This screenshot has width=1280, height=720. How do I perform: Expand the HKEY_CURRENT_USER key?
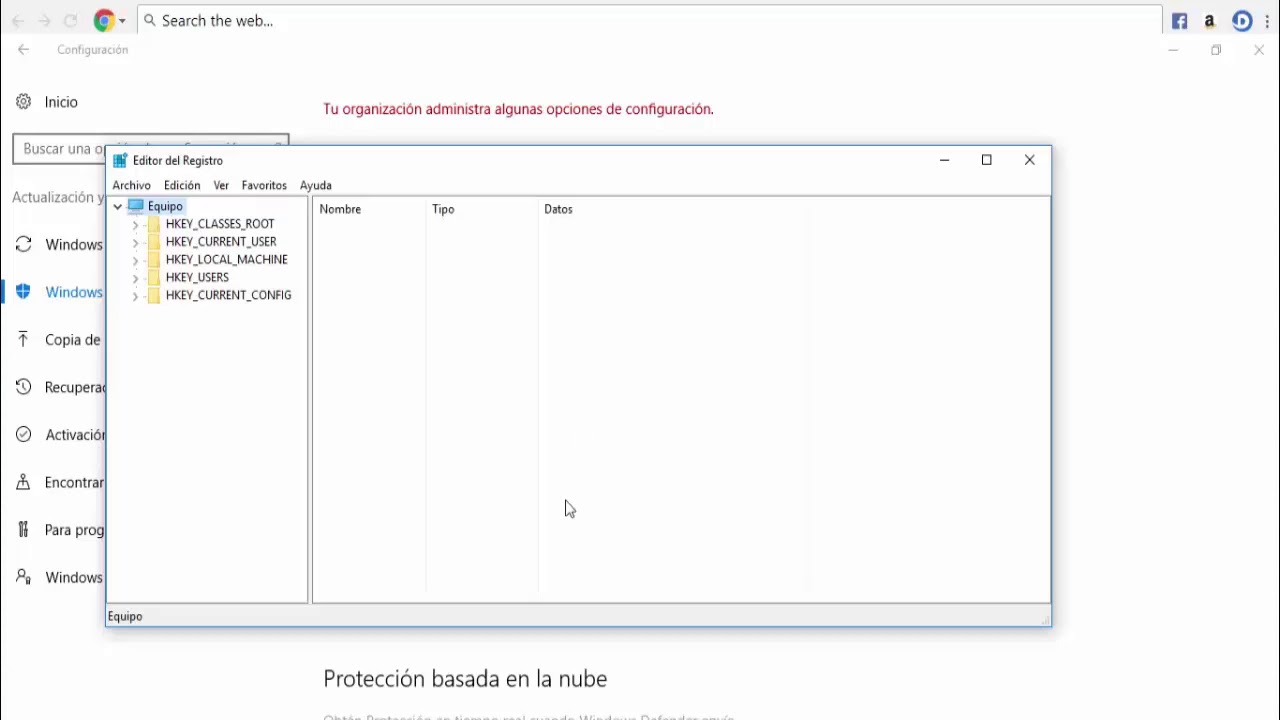coord(135,242)
